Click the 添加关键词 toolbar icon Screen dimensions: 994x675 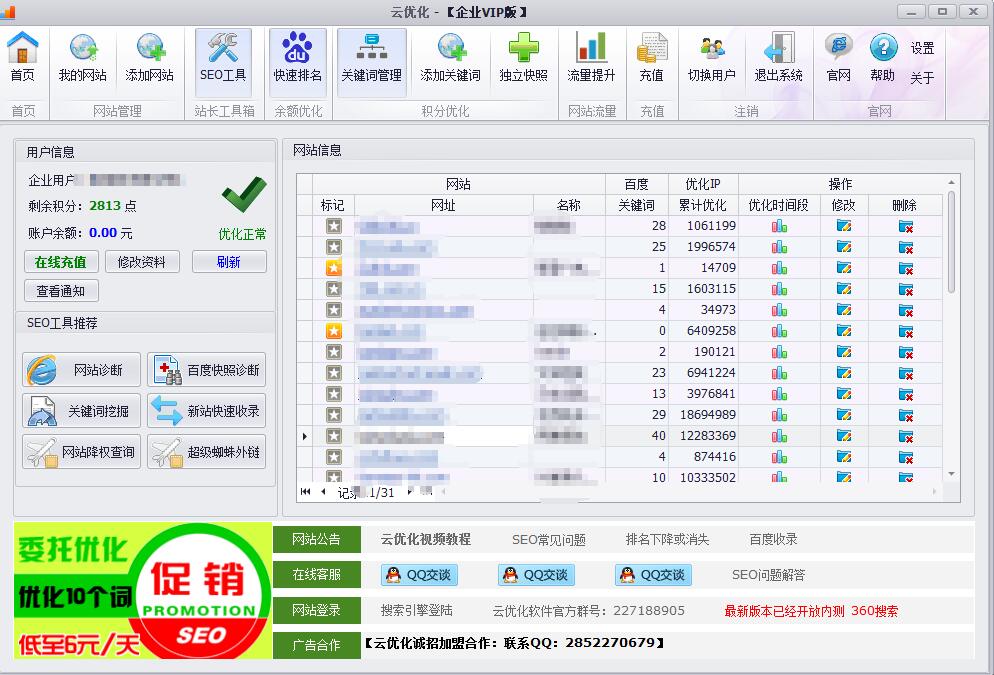click(450, 57)
